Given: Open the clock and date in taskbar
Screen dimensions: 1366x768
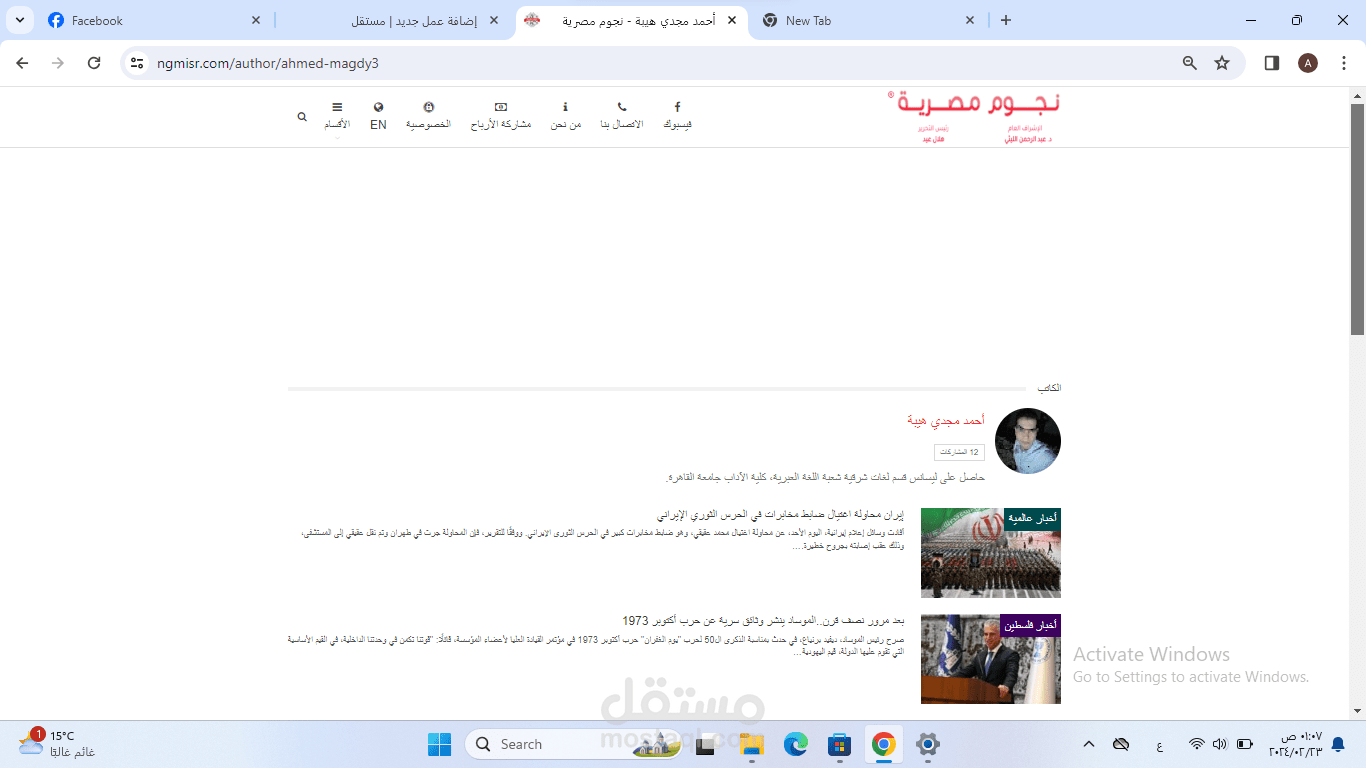Looking at the screenshot, I should [x=1295, y=744].
